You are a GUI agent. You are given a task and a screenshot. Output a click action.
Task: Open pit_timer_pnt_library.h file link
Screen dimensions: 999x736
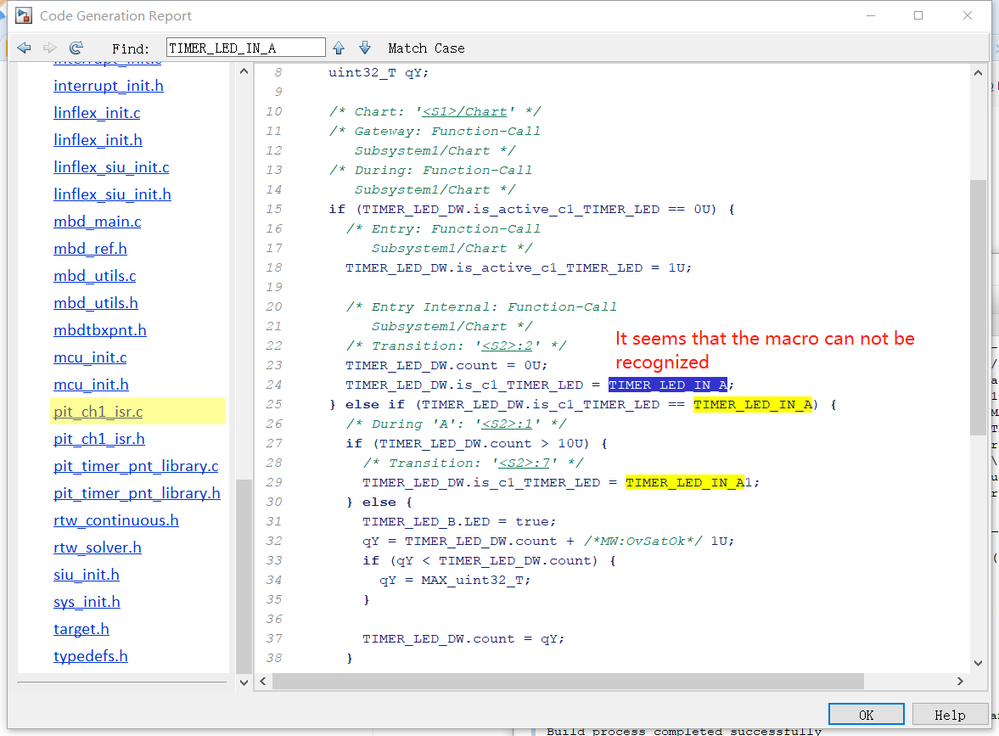coord(137,494)
